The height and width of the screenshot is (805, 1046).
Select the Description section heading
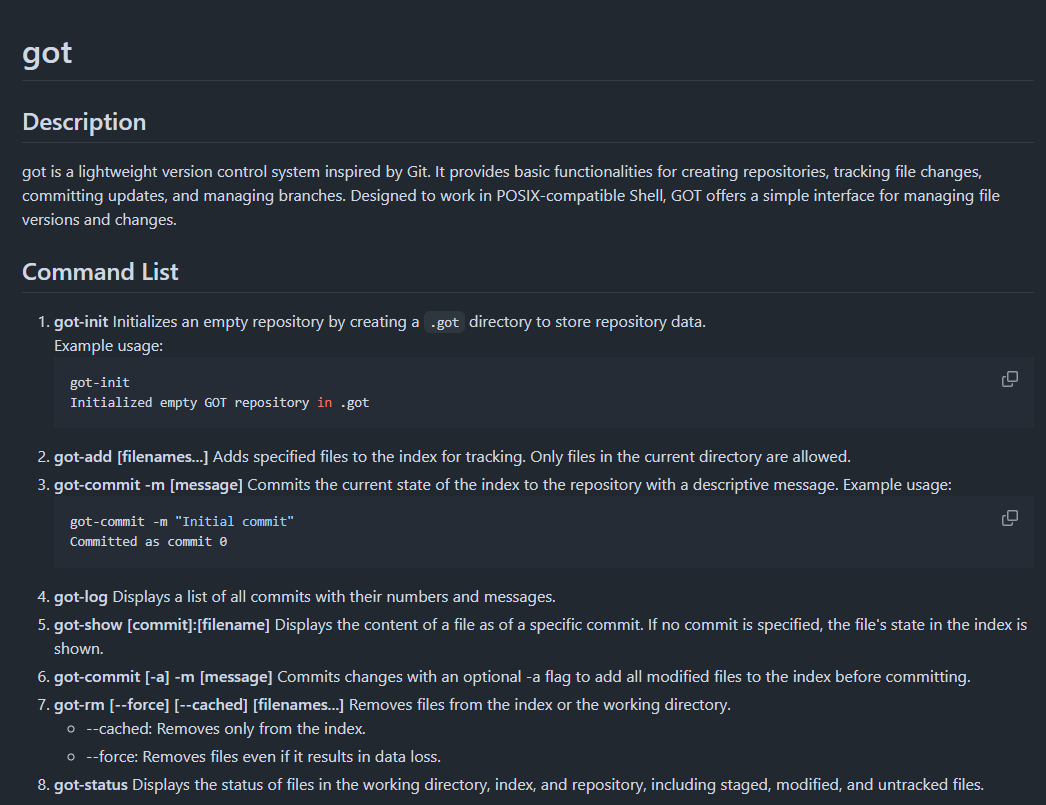click(84, 122)
